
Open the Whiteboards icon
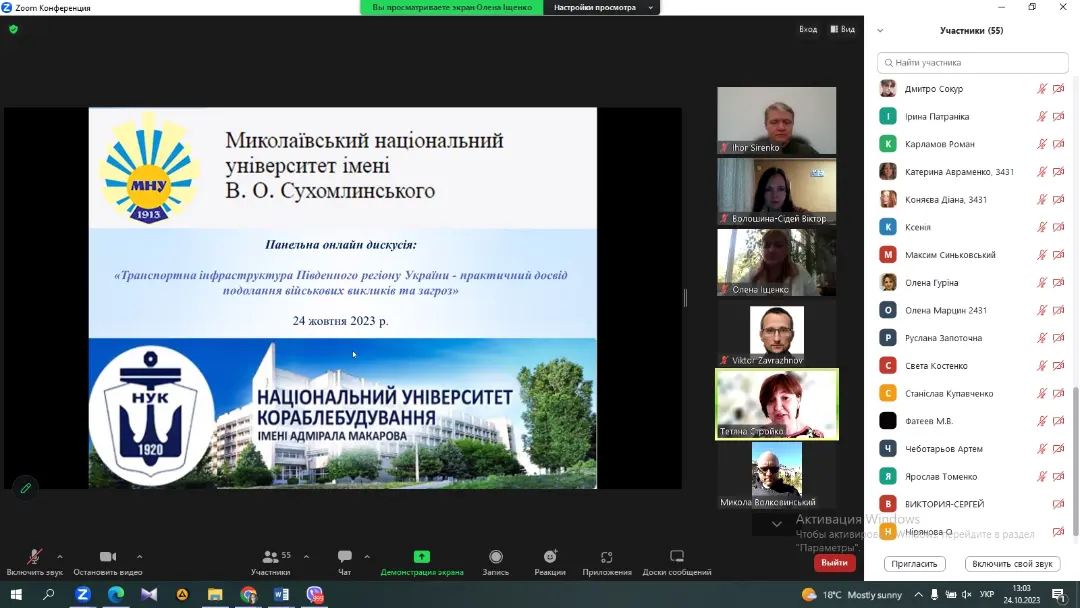click(x=676, y=557)
